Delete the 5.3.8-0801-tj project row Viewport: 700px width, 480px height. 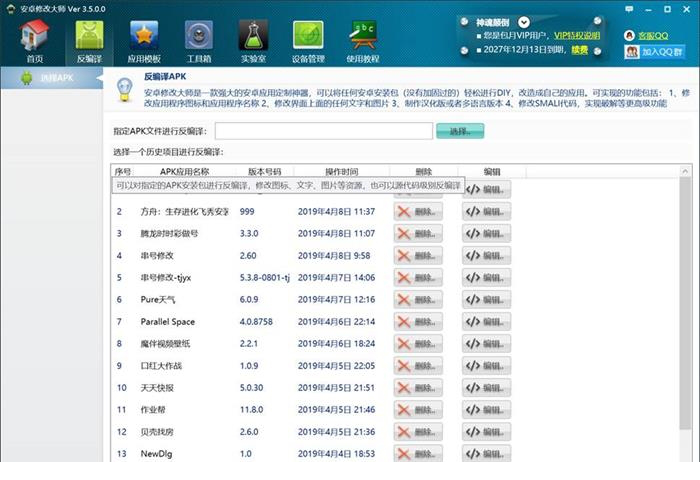click(x=418, y=277)
